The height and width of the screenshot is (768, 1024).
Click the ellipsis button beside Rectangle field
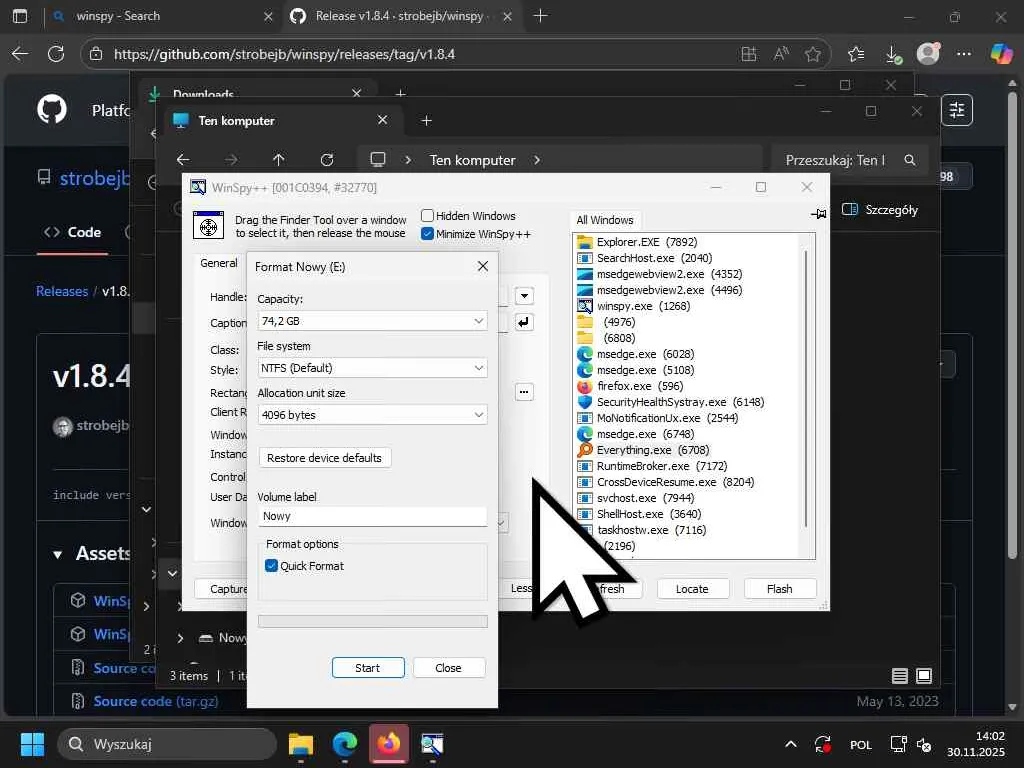(x=524, y=392)
